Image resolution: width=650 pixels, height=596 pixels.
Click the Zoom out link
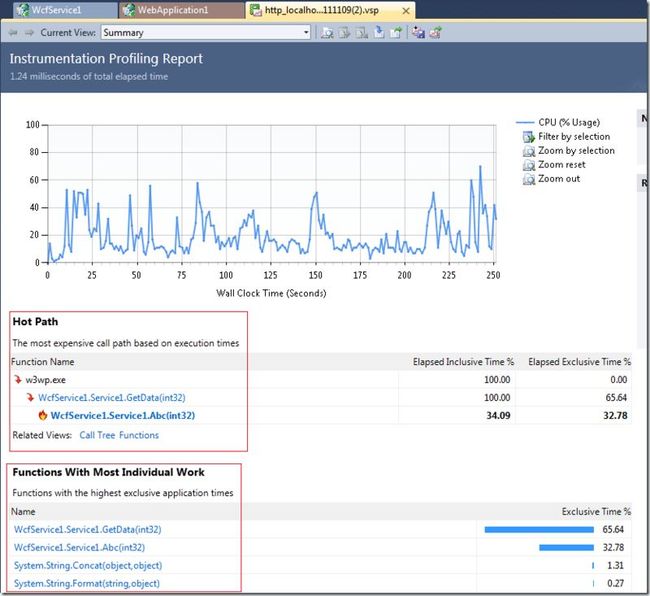tap(559, 179)
